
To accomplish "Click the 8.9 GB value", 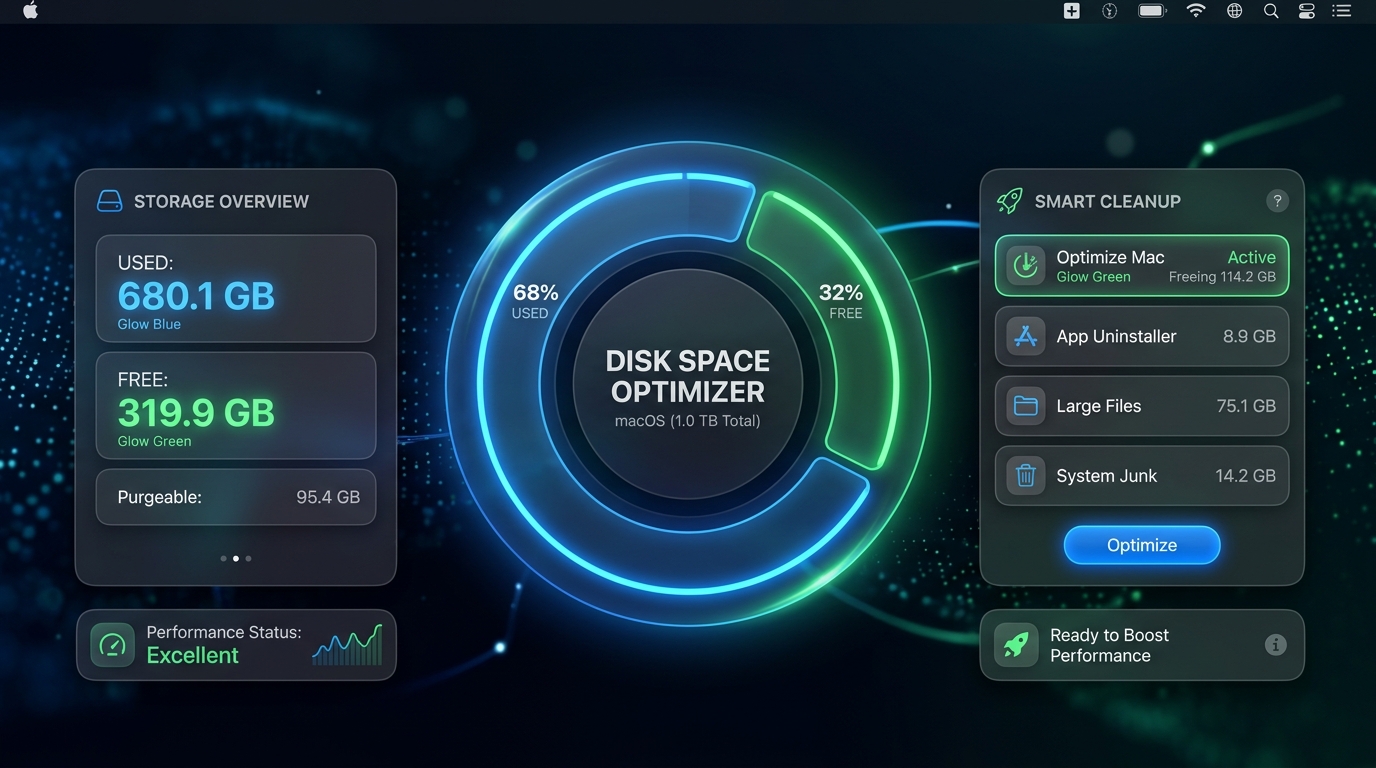I will [1249, 336].
